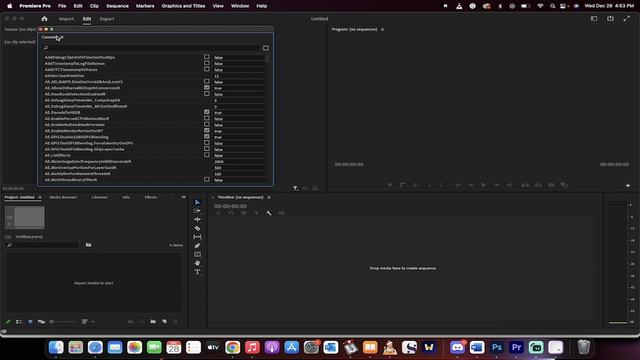Viewport: 640px width, 360px height.
Task: Switch Project panel to List View
Action: (x=19, y=322)
